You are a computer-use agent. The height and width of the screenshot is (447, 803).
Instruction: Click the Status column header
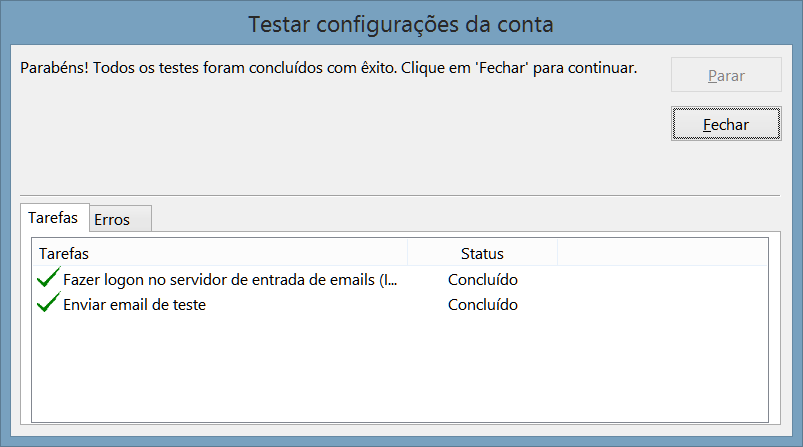point(482,253)
